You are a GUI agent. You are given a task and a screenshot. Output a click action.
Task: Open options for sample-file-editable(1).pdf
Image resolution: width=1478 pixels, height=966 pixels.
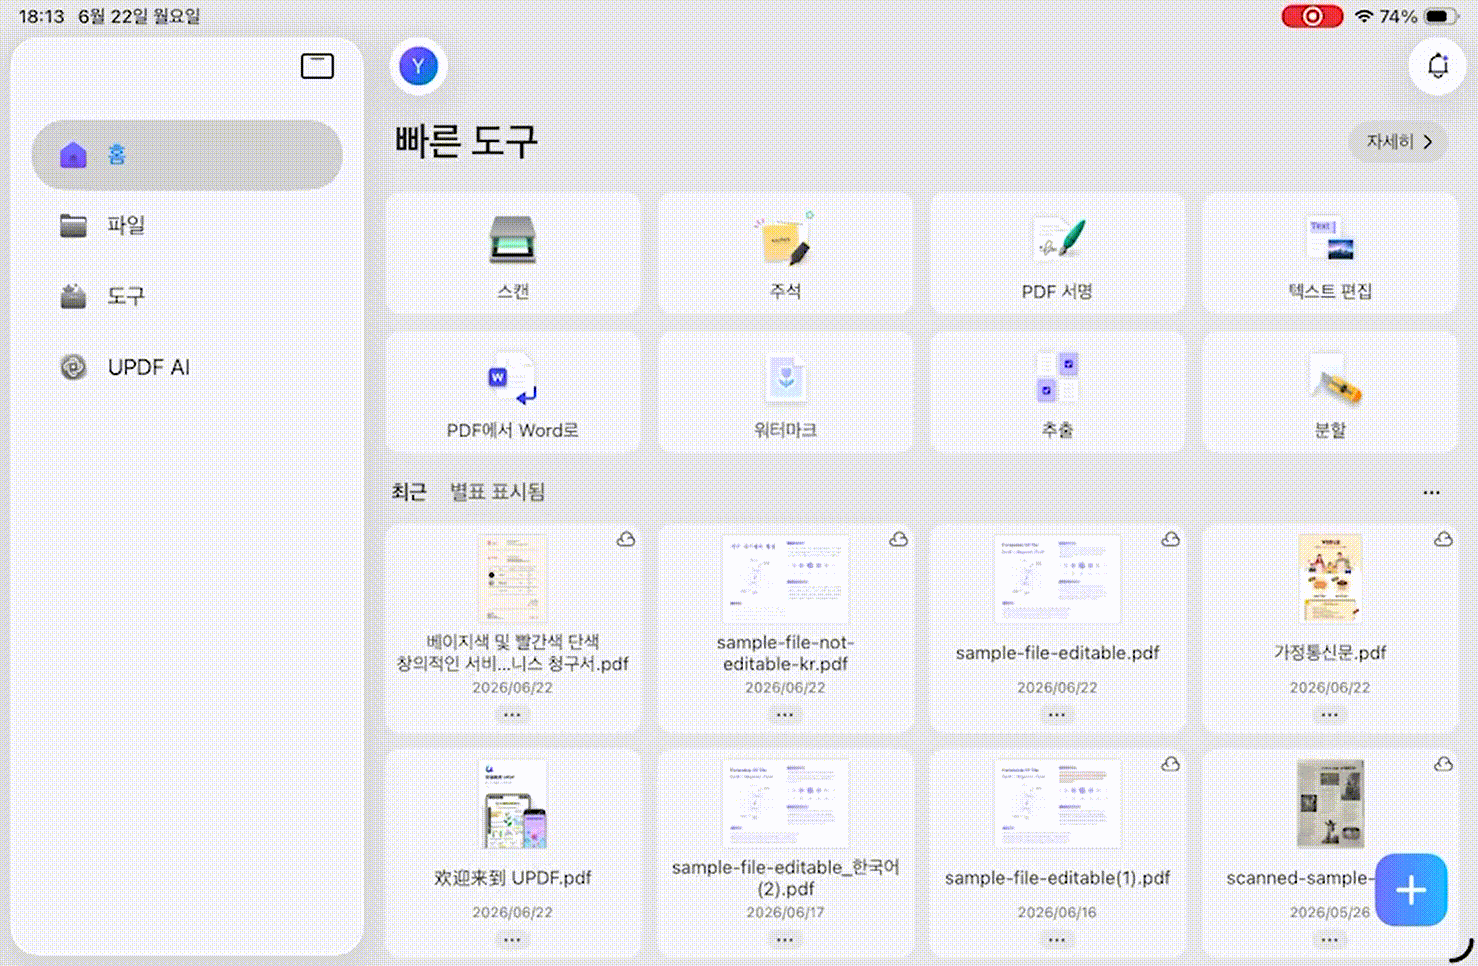(1057, 940)
